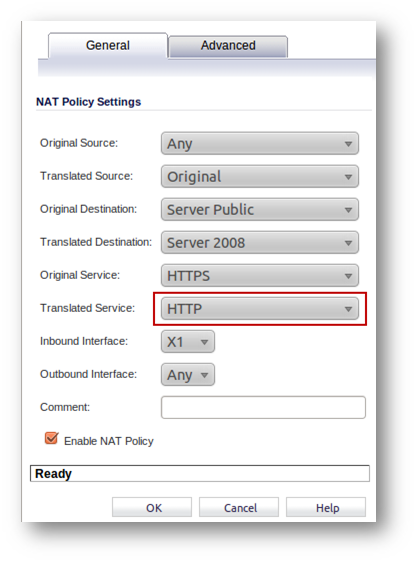Open the Translated Source dropdown
The height and width of the screenshot is (564, 418).
260,177
